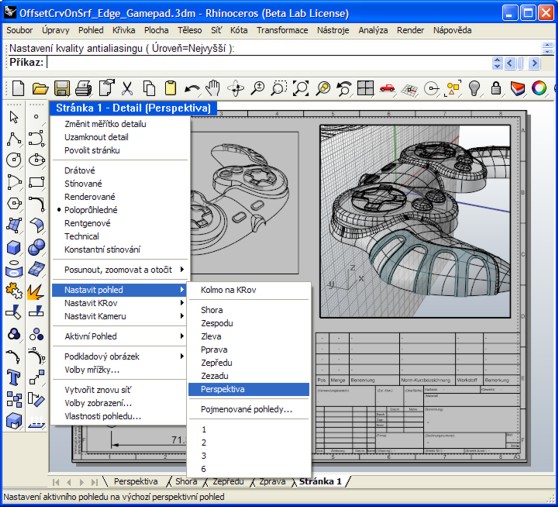Expand the Nastavit Kameru submenu

[120, 316]
